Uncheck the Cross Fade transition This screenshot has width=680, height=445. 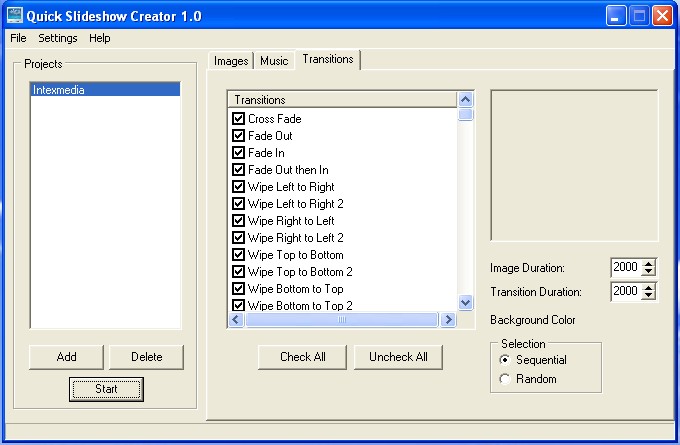238,118
